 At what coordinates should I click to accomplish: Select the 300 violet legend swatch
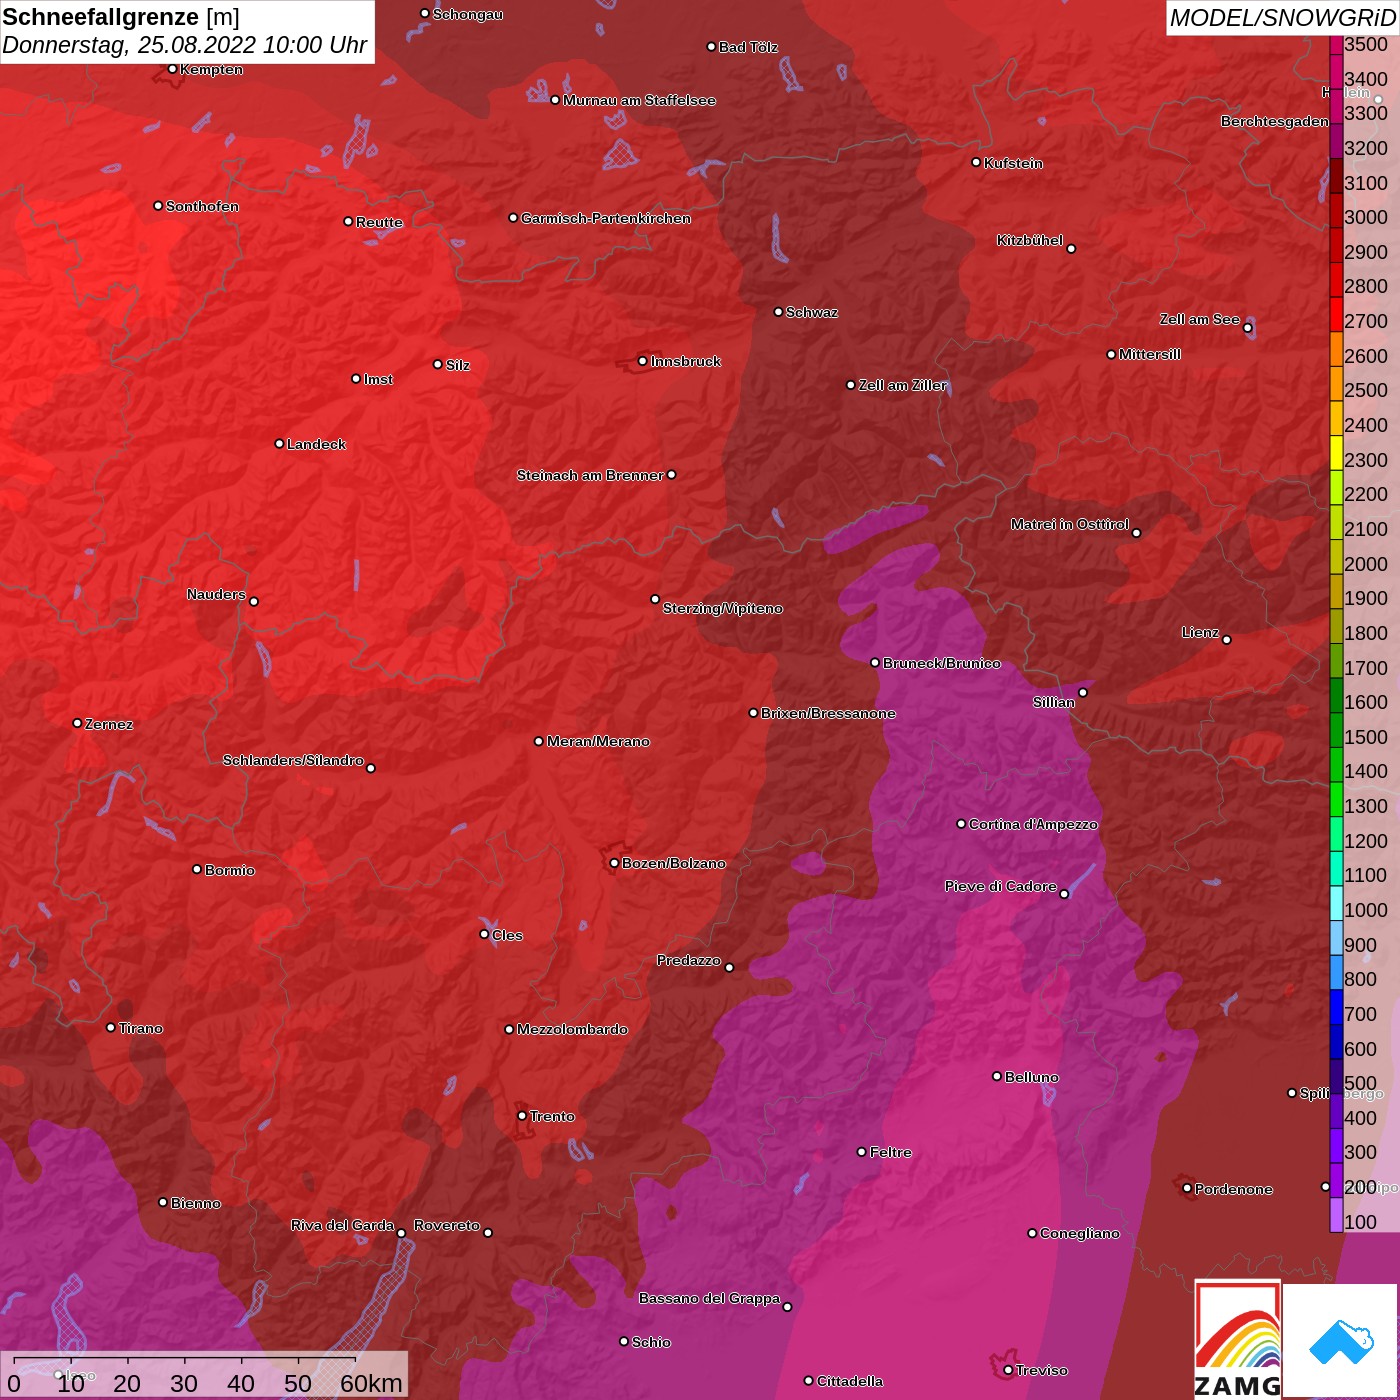pos(1336,1146)
